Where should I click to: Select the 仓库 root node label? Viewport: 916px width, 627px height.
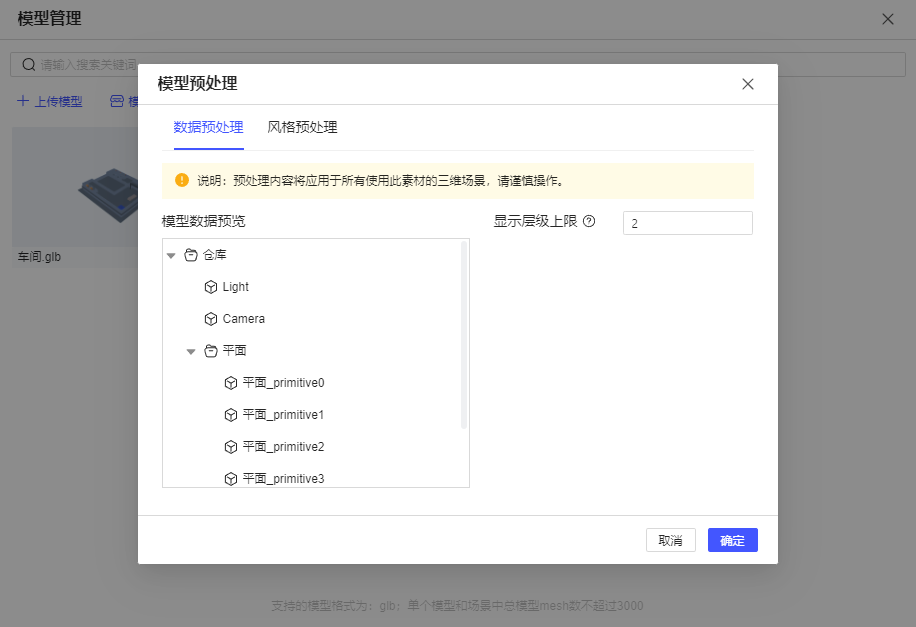[214, 255]
